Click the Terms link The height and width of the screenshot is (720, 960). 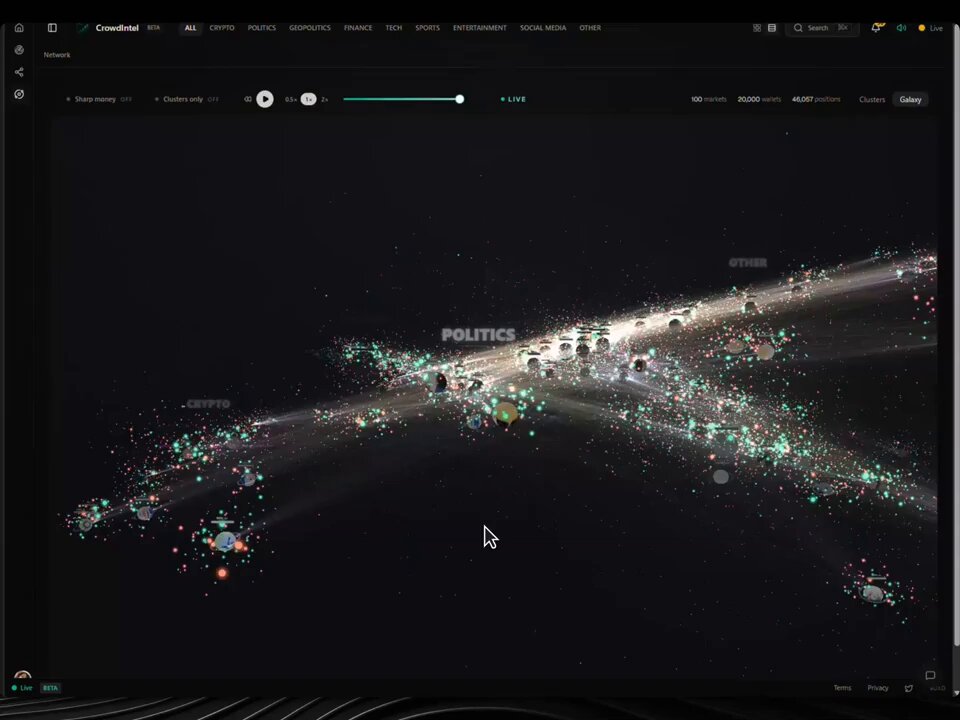point(842,688)
